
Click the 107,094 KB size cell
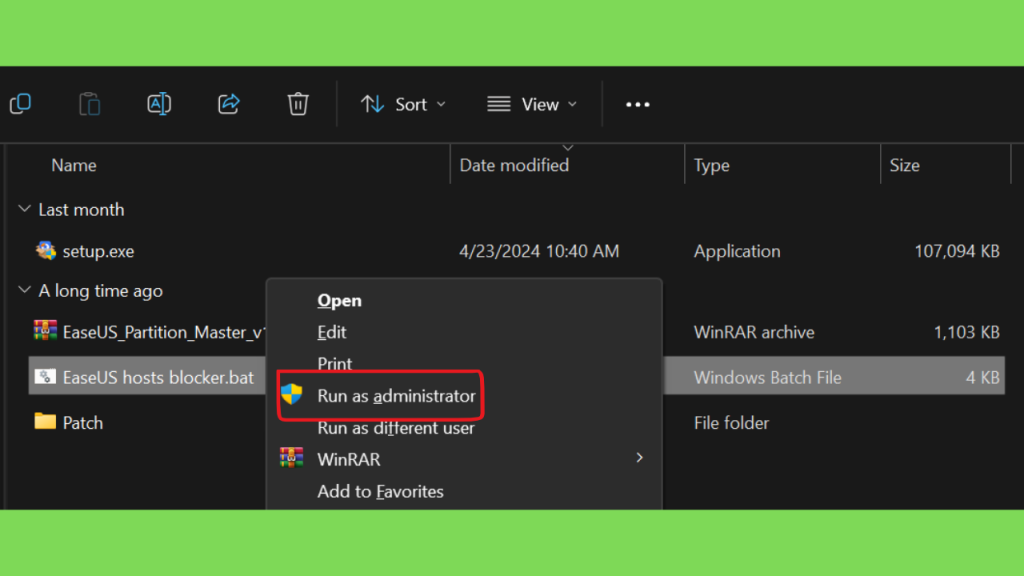click(x=957, y=251)
